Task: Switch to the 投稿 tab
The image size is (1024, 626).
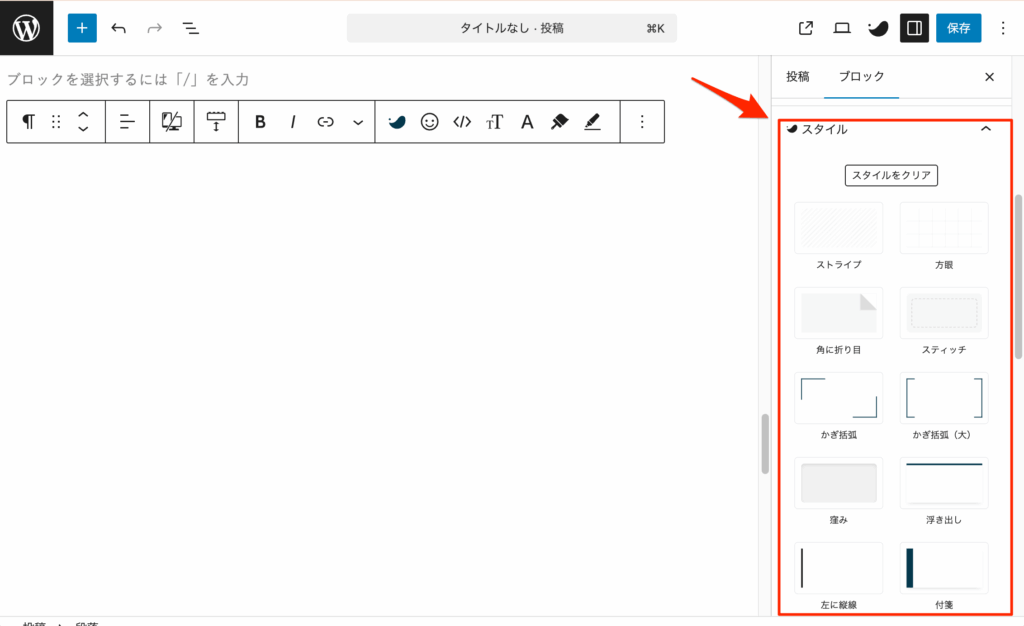Action: tap(797, 77)
